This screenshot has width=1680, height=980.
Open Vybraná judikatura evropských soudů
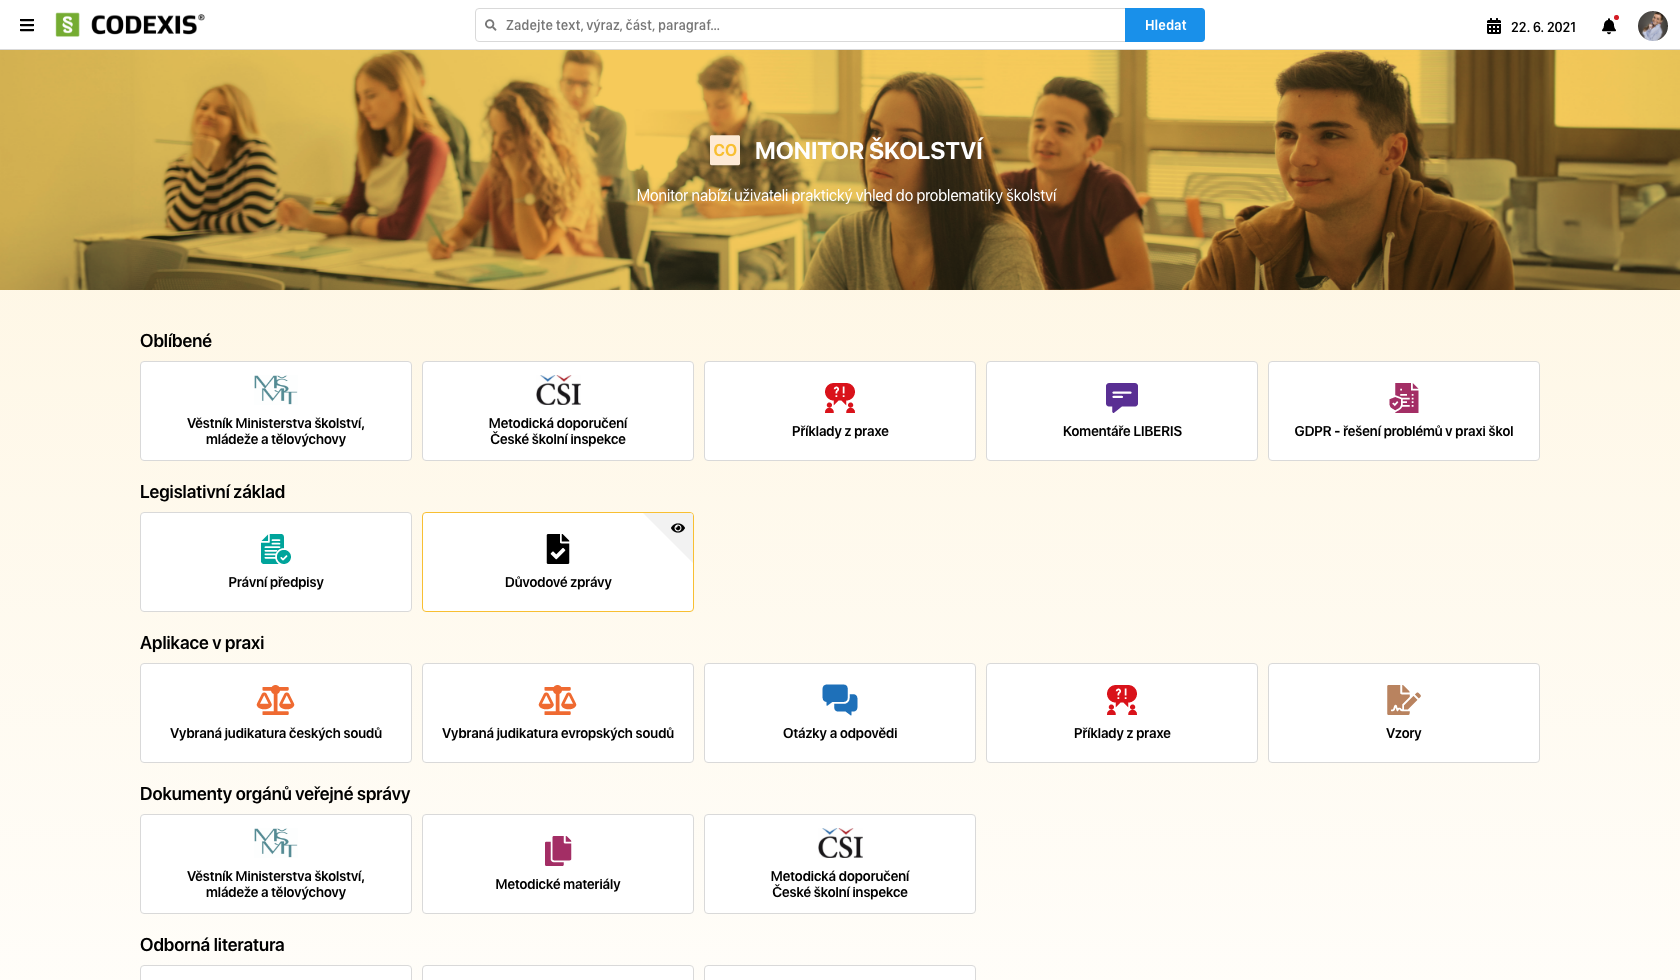click(x=557, y=713)
